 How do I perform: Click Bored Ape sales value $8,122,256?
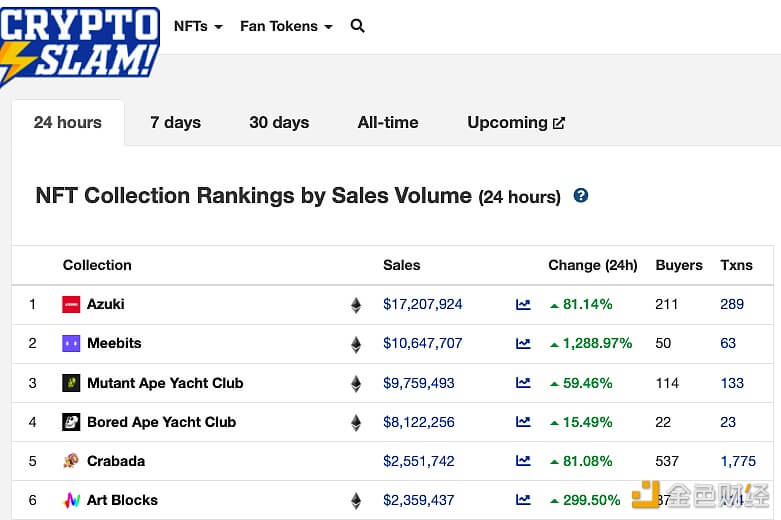coord(418,422)
